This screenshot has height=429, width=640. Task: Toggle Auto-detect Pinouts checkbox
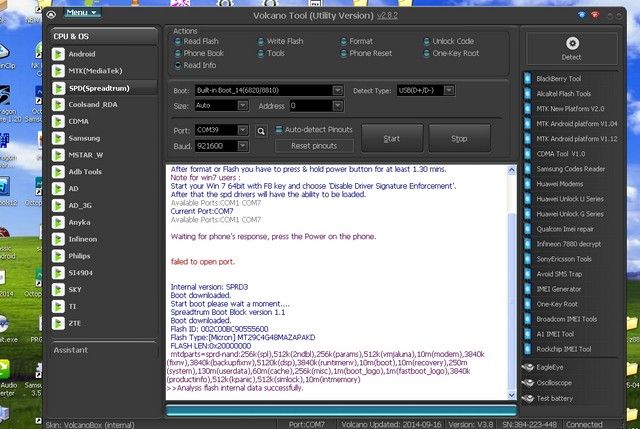coord(279,129)
